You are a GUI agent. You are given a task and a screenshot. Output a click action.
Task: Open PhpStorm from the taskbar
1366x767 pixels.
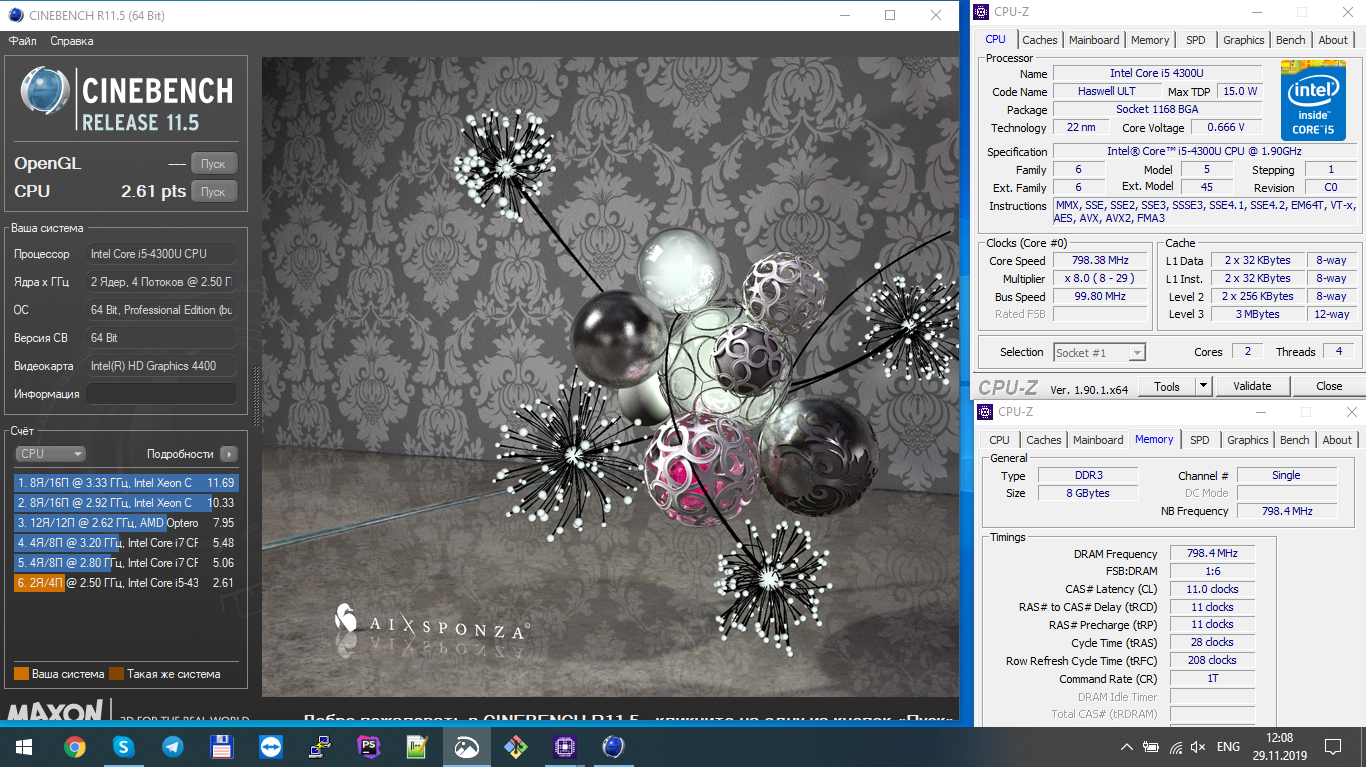coord(368,746)
